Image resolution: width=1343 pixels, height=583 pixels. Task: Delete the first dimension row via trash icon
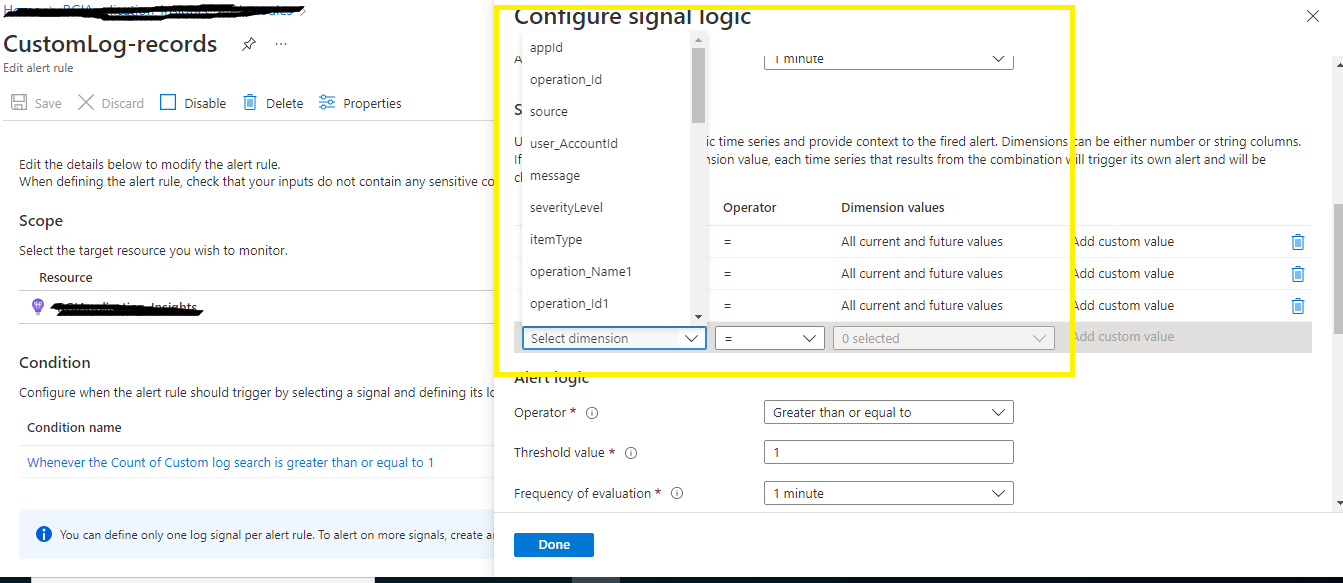click(1298, 241)
